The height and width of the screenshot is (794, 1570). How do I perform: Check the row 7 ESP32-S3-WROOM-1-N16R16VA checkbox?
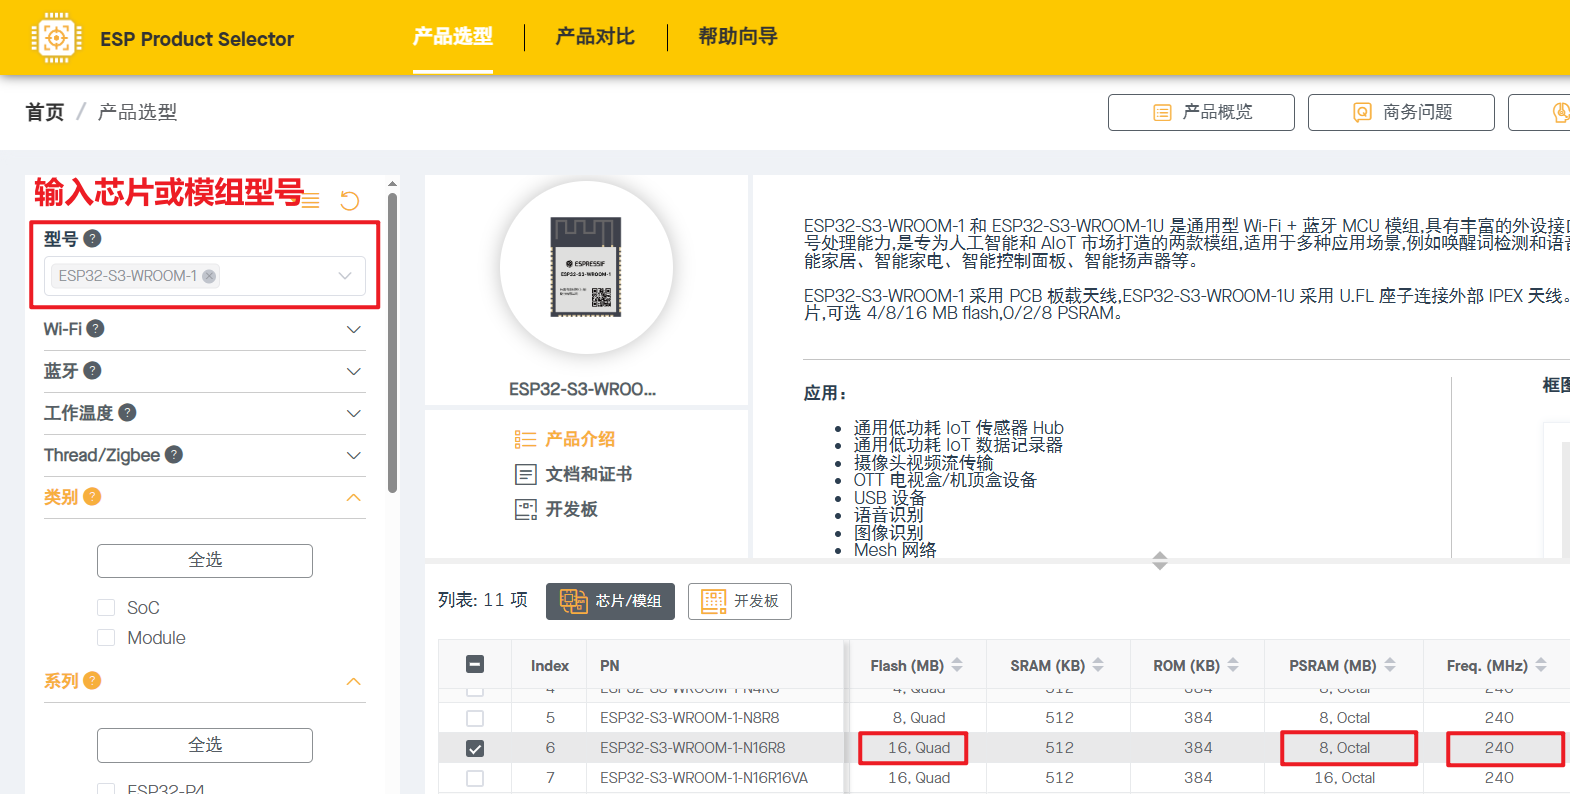[475, 778]
